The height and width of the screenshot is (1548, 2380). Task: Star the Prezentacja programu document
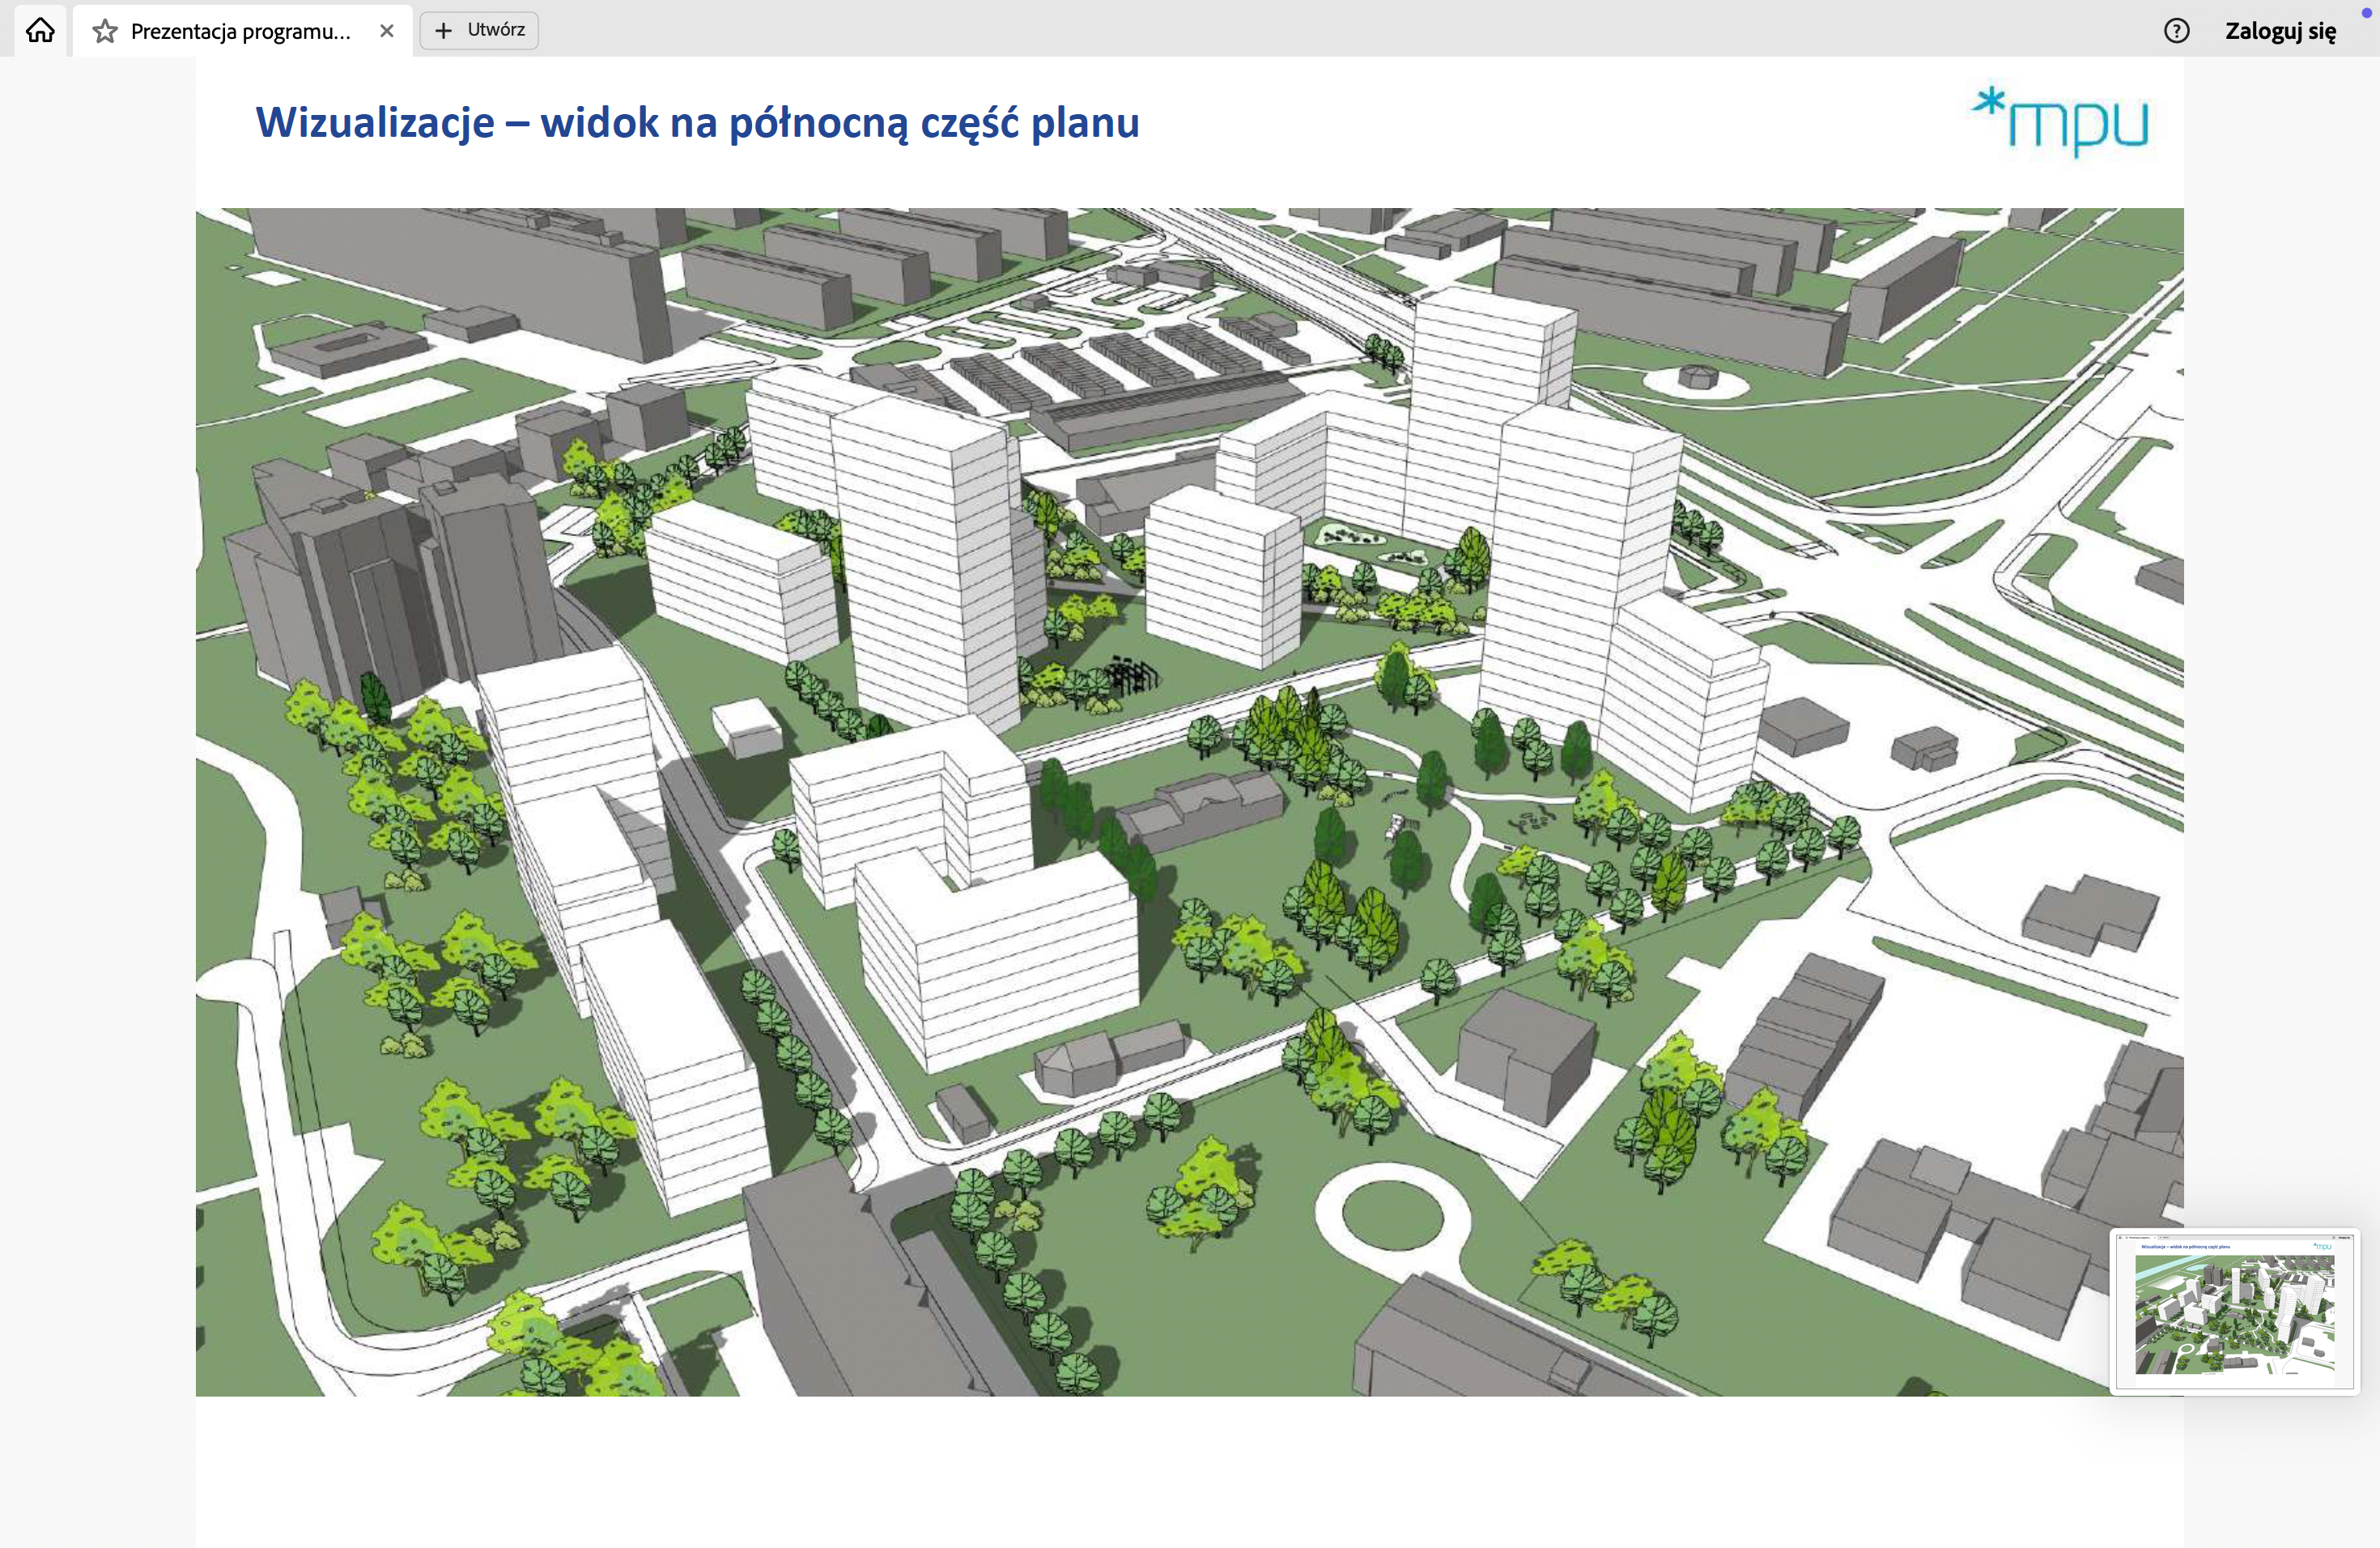point(105,31)
